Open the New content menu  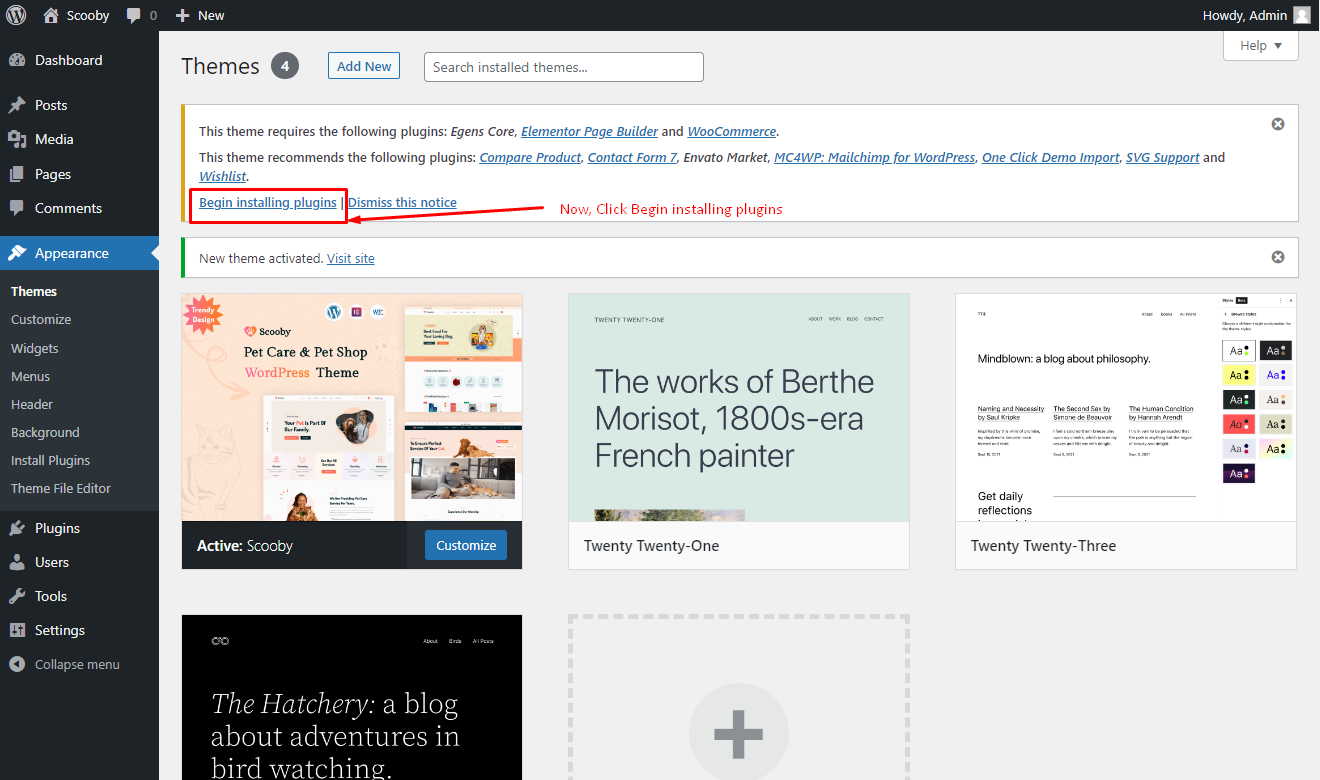200,15
